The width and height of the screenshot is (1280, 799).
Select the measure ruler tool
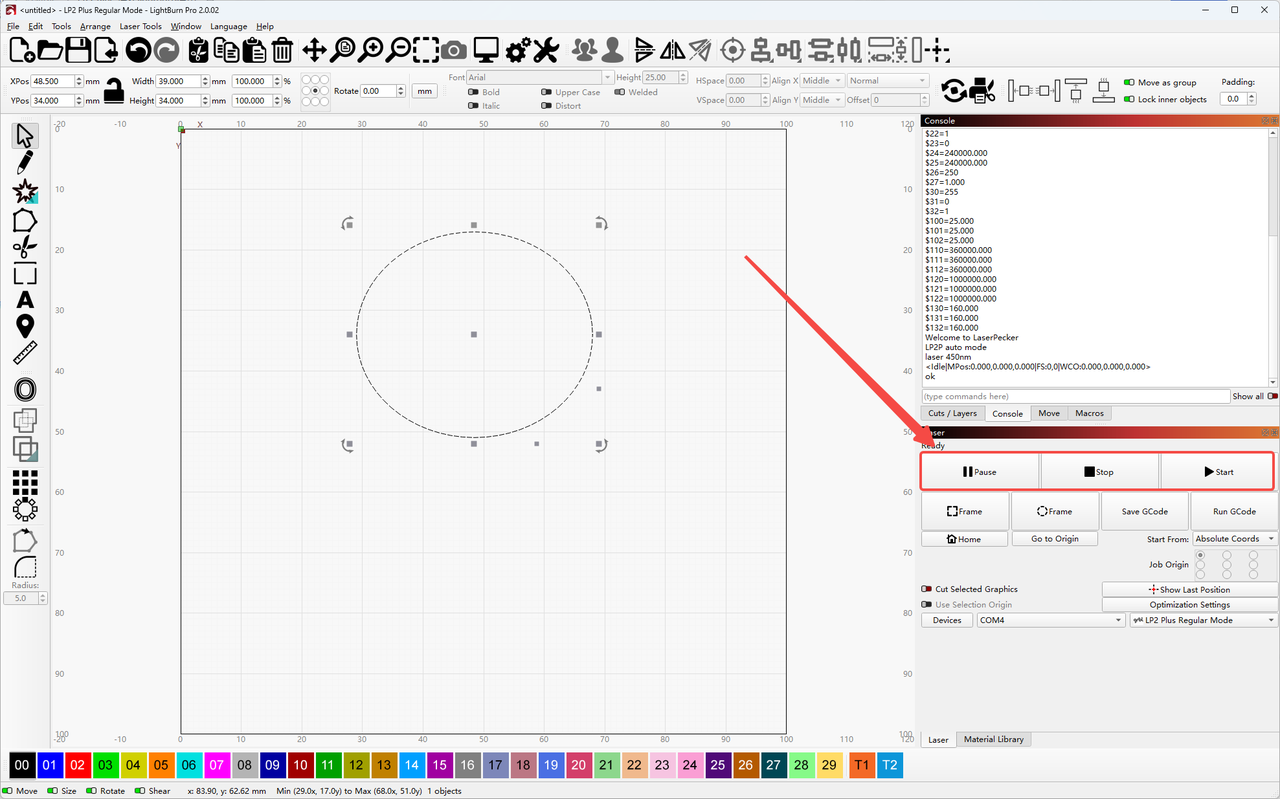[25, 353]
